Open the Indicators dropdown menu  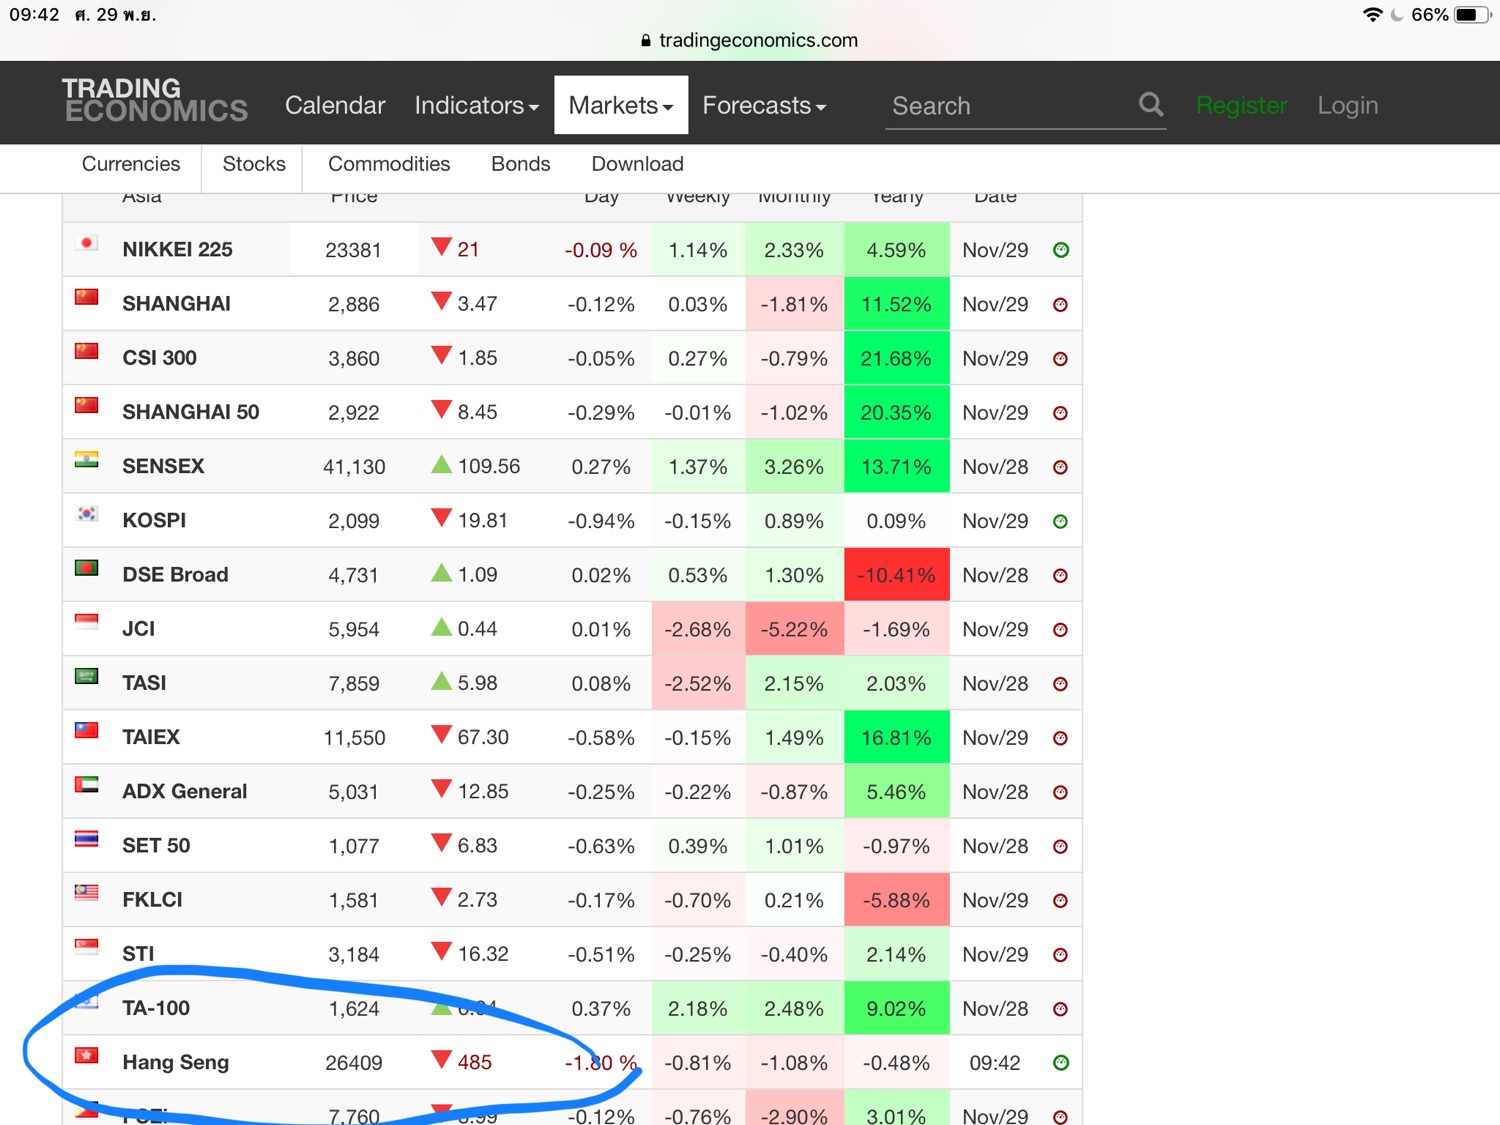[477, 105]
